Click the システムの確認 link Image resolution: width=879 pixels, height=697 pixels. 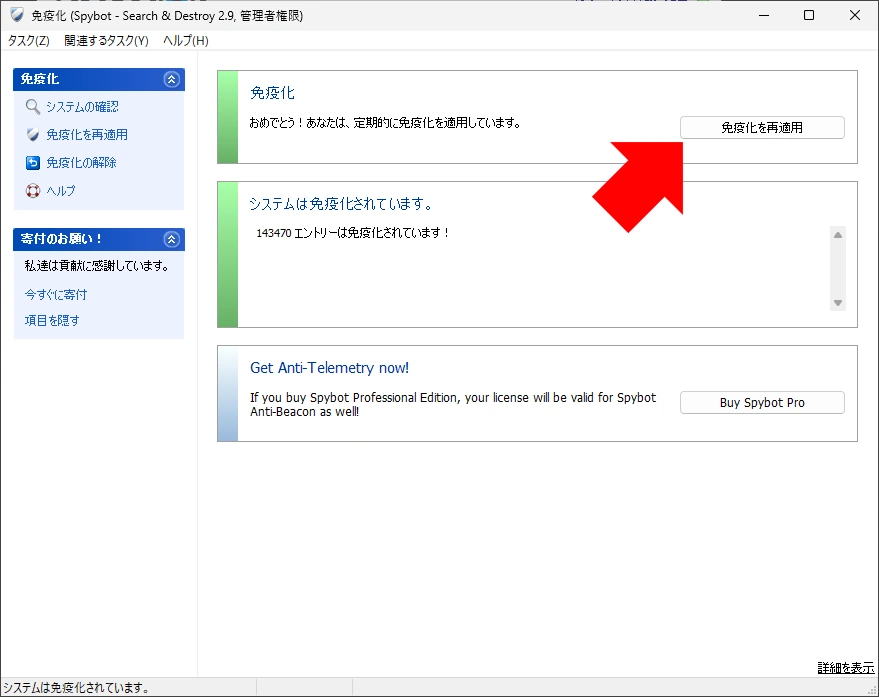click(82, 107)
